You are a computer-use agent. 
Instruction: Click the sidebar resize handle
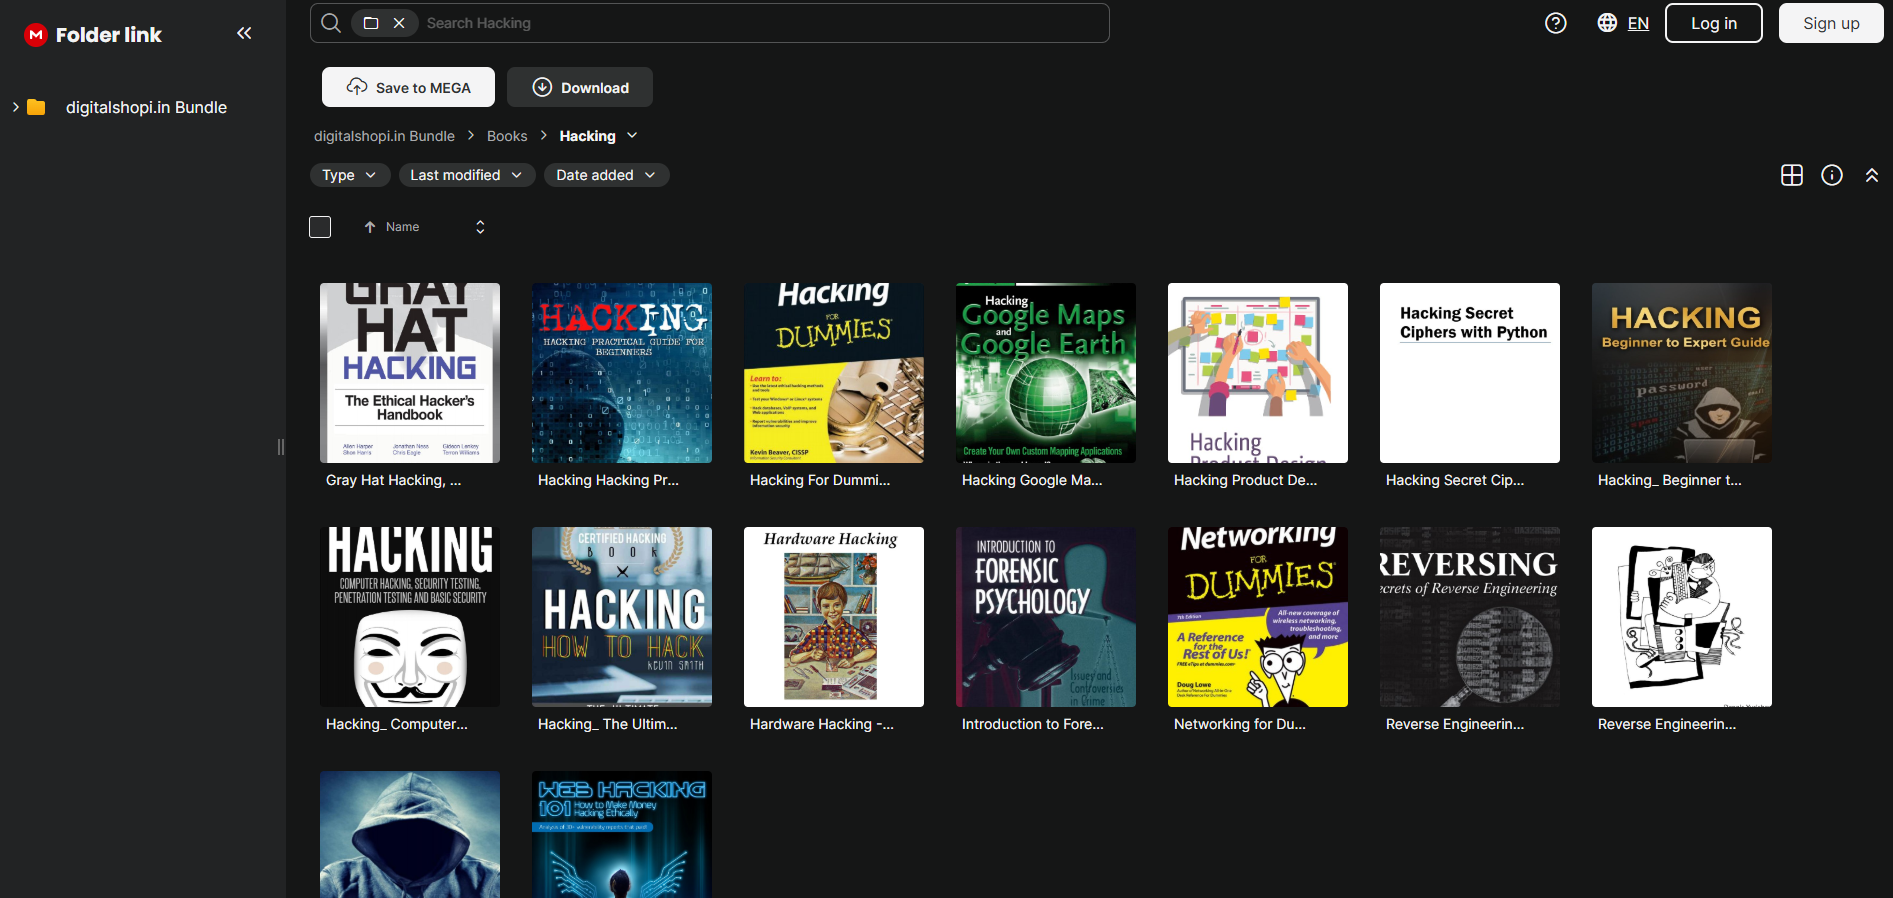coord(281,447)
